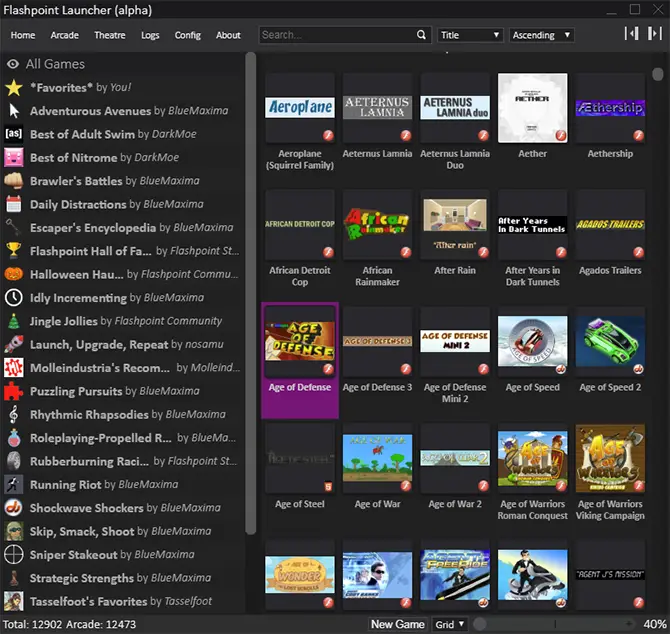
Task: Select the highlighted Age of Defense game
Action: click(300, 360)
